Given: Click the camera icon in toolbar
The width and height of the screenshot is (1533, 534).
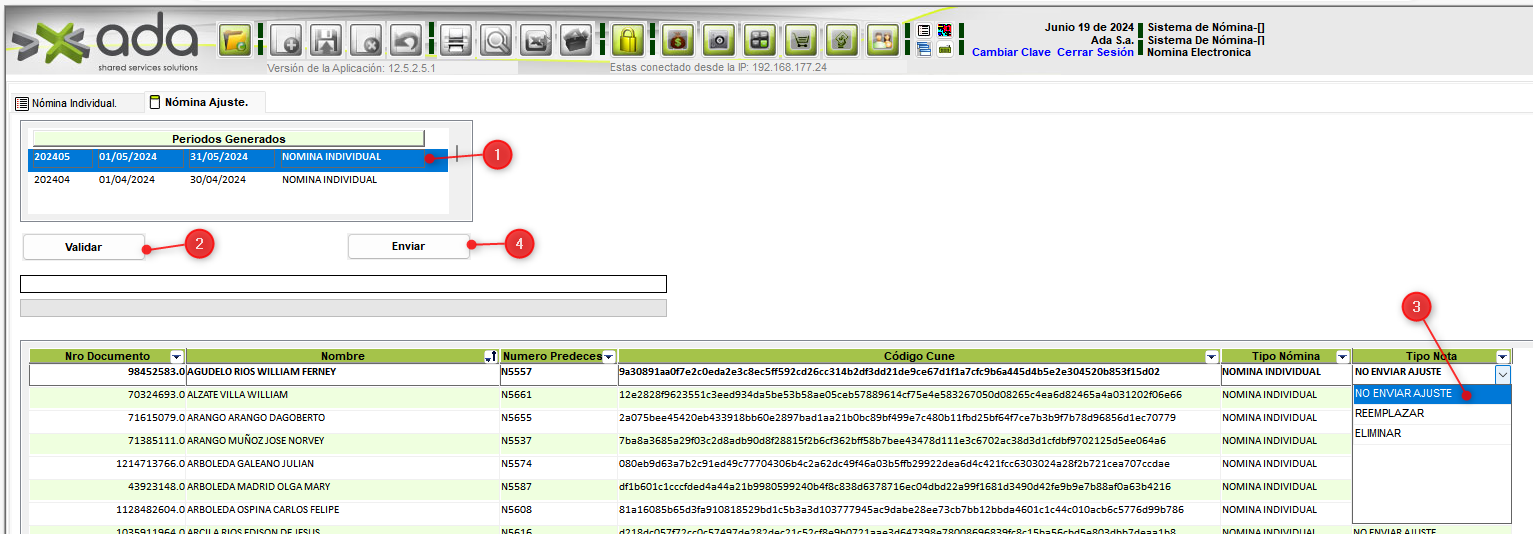Looking at the screenshot, I should [x=718, y=41].
